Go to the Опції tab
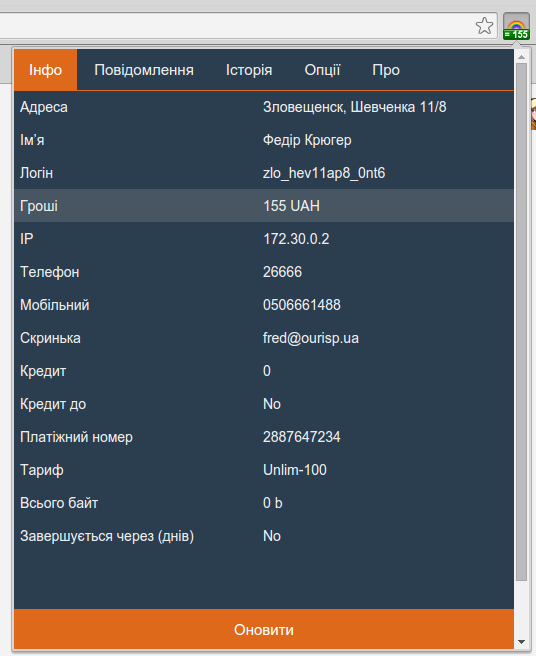Viewport: 536px width, 656px height. tap(322, 69)
